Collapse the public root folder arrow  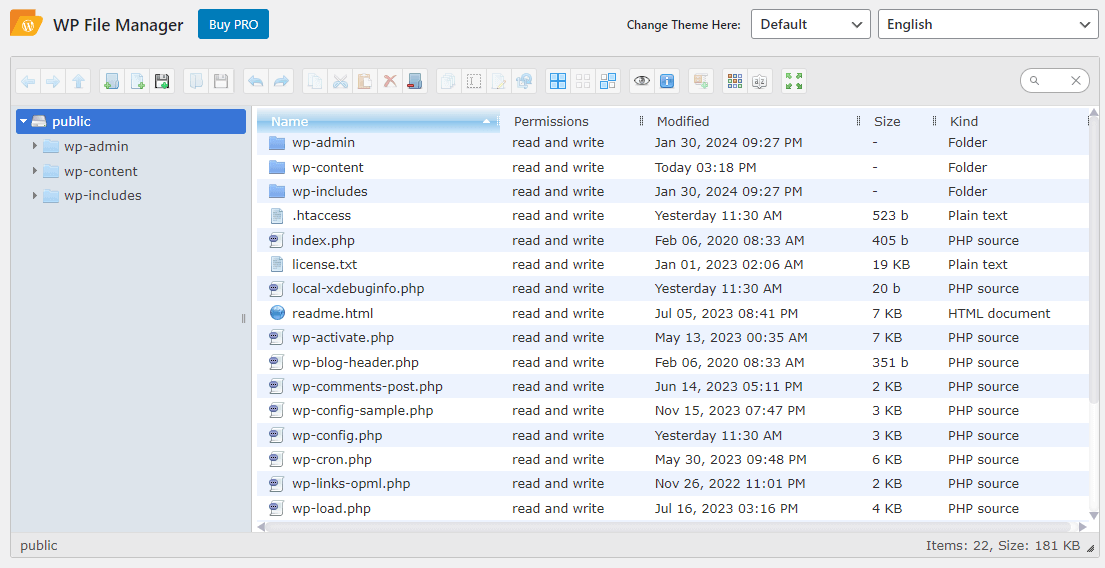point(23,121)
